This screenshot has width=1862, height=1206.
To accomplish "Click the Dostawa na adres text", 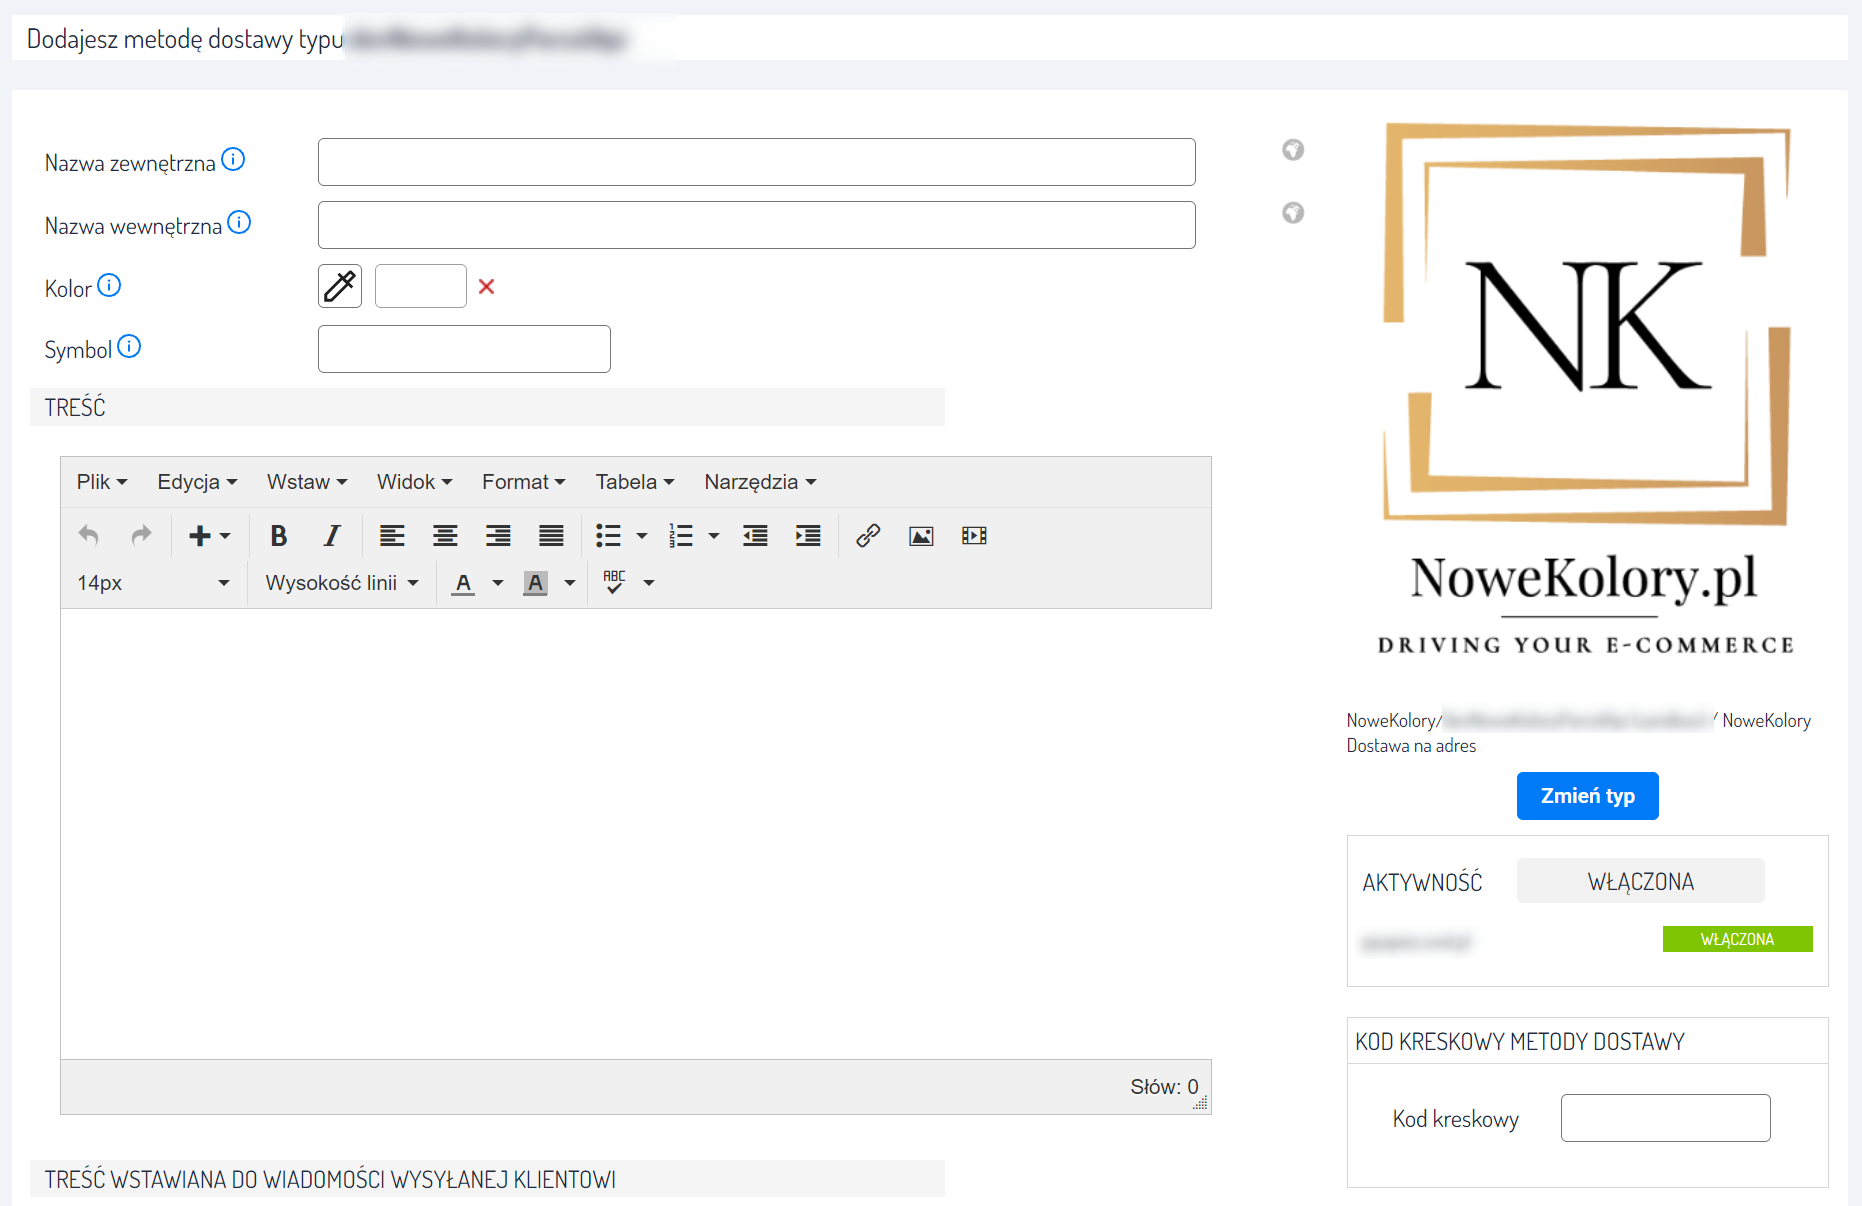I will coord(1411,746).
